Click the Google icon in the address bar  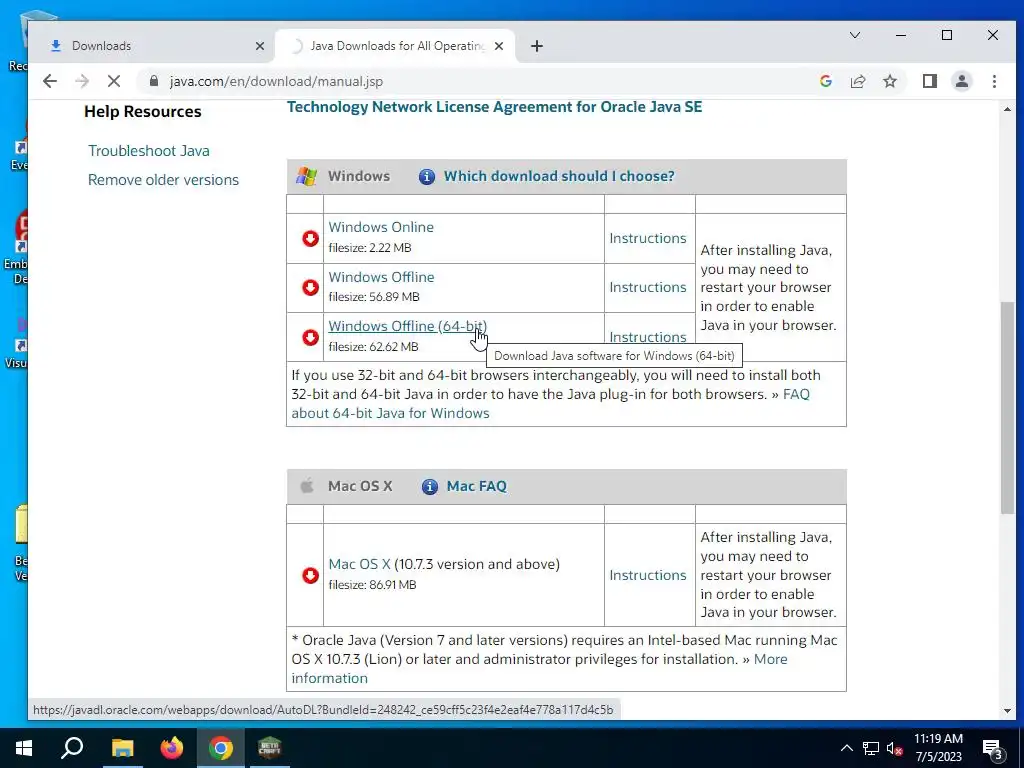(x=825, y=81)
